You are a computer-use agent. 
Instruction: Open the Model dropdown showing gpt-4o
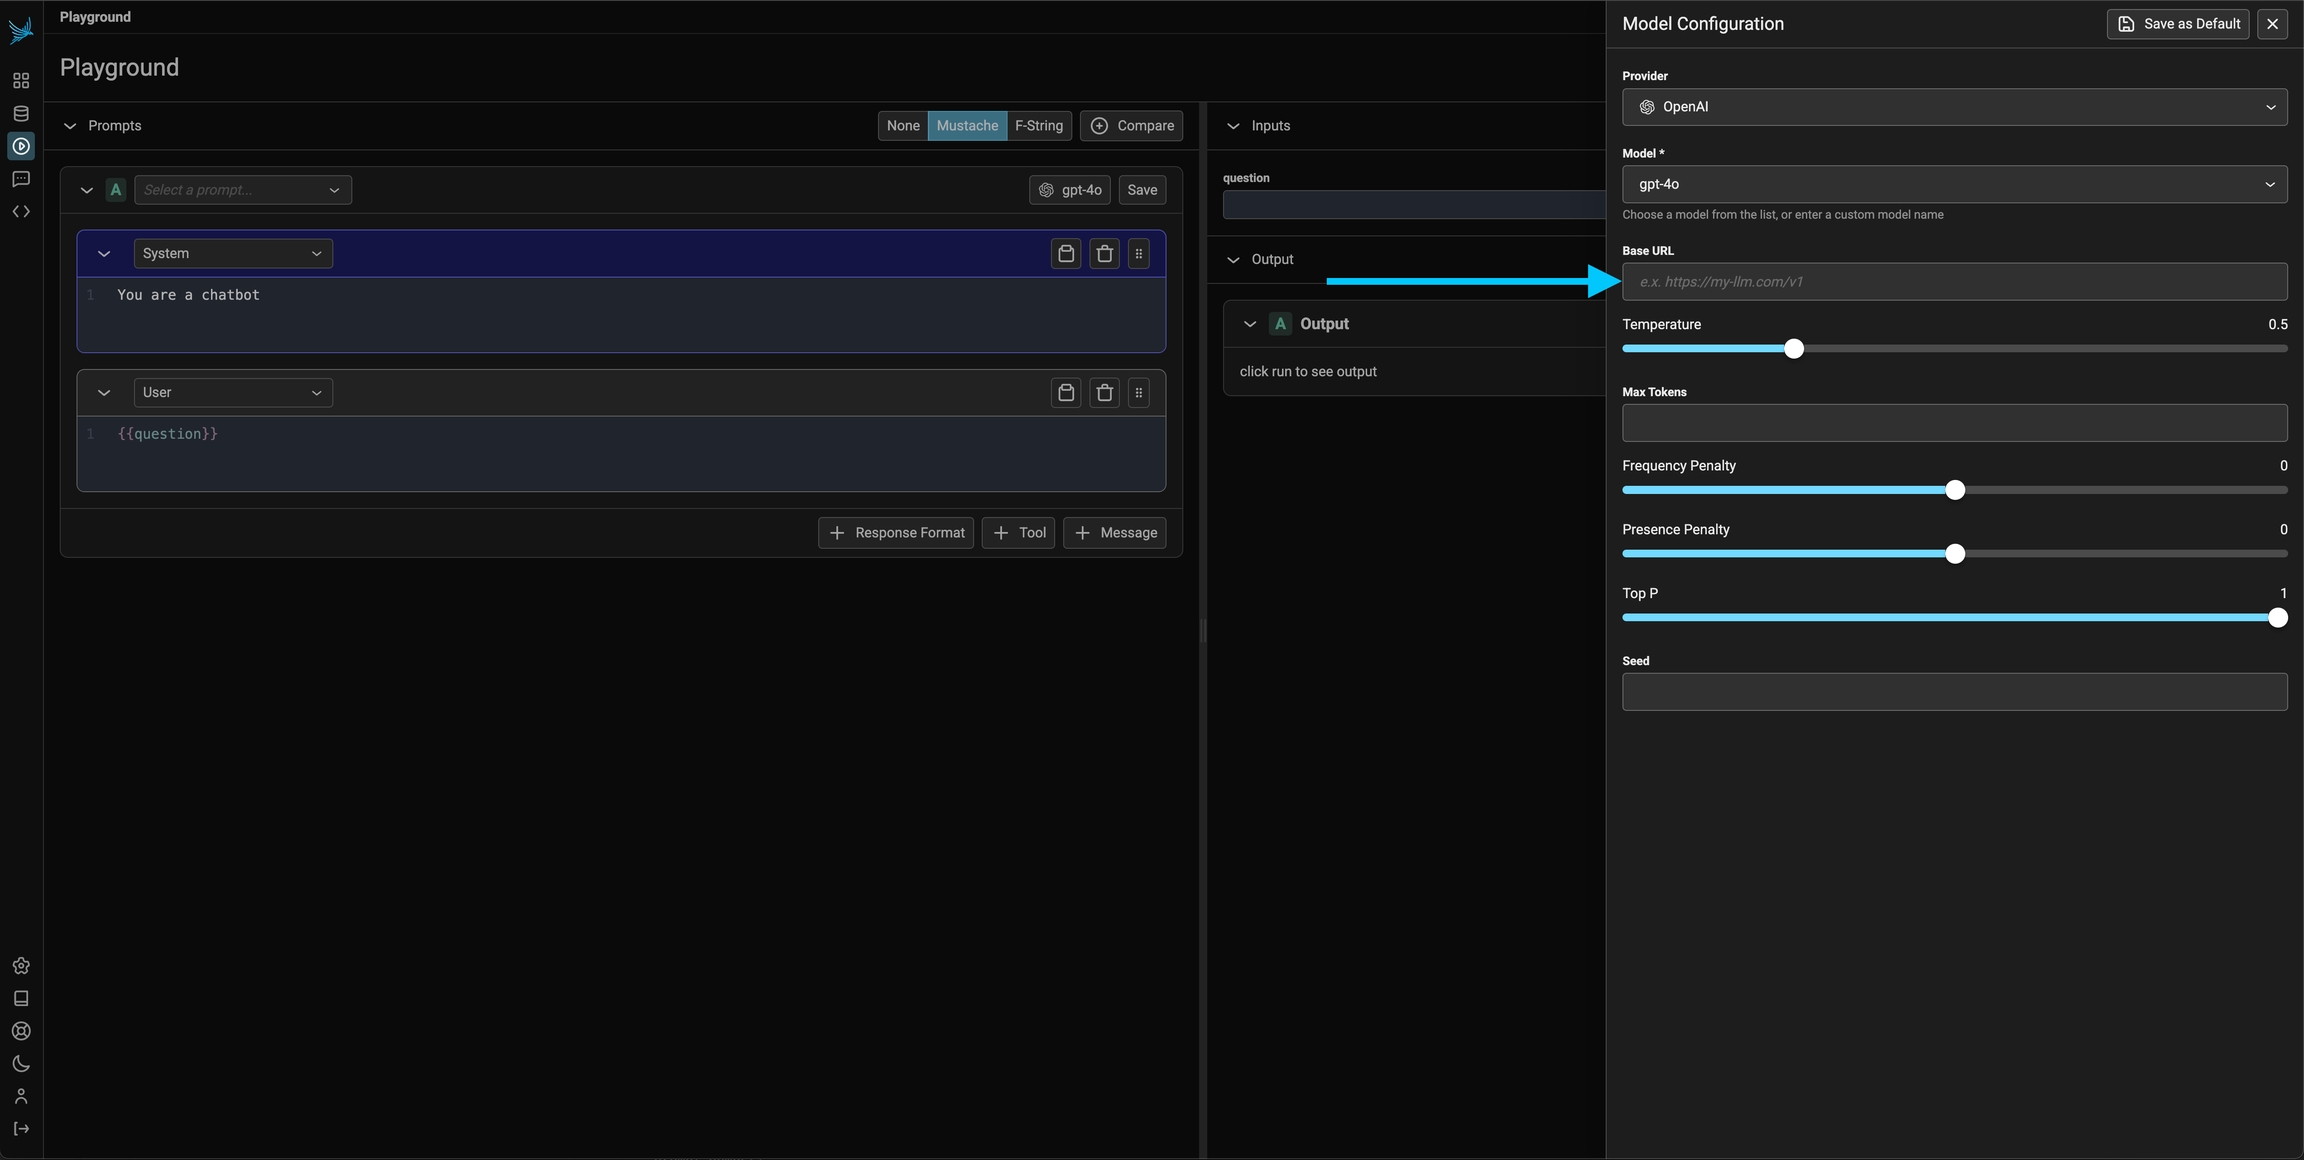click(x=1953, y=184)
